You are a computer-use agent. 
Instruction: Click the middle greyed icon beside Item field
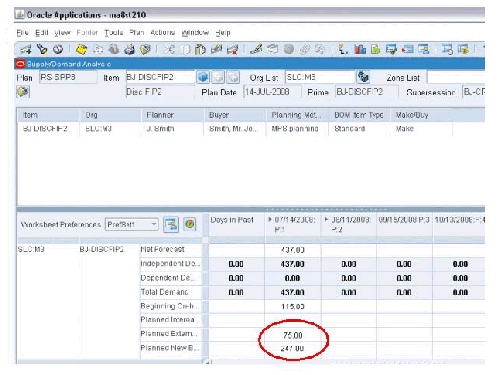coord(218,77)
